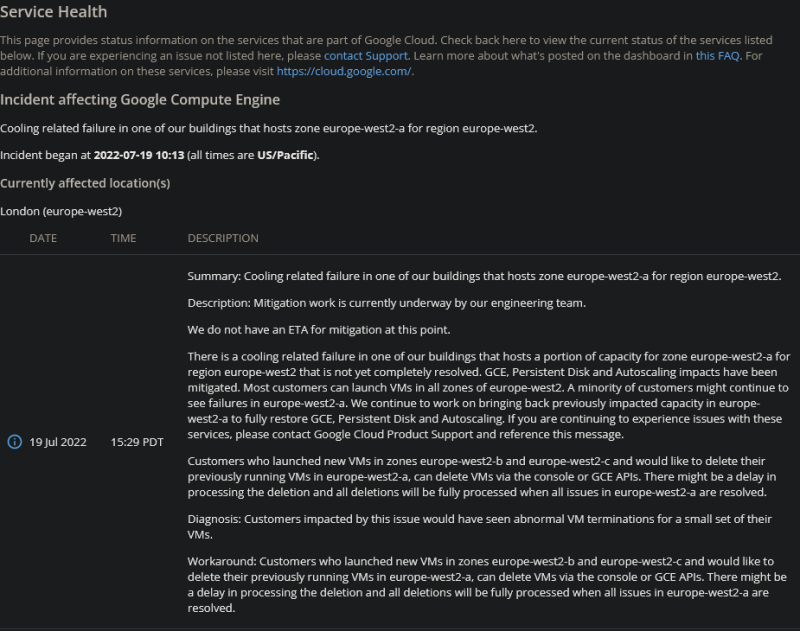Click the Currently affected location(s) heading

click(x=85, y=183)
